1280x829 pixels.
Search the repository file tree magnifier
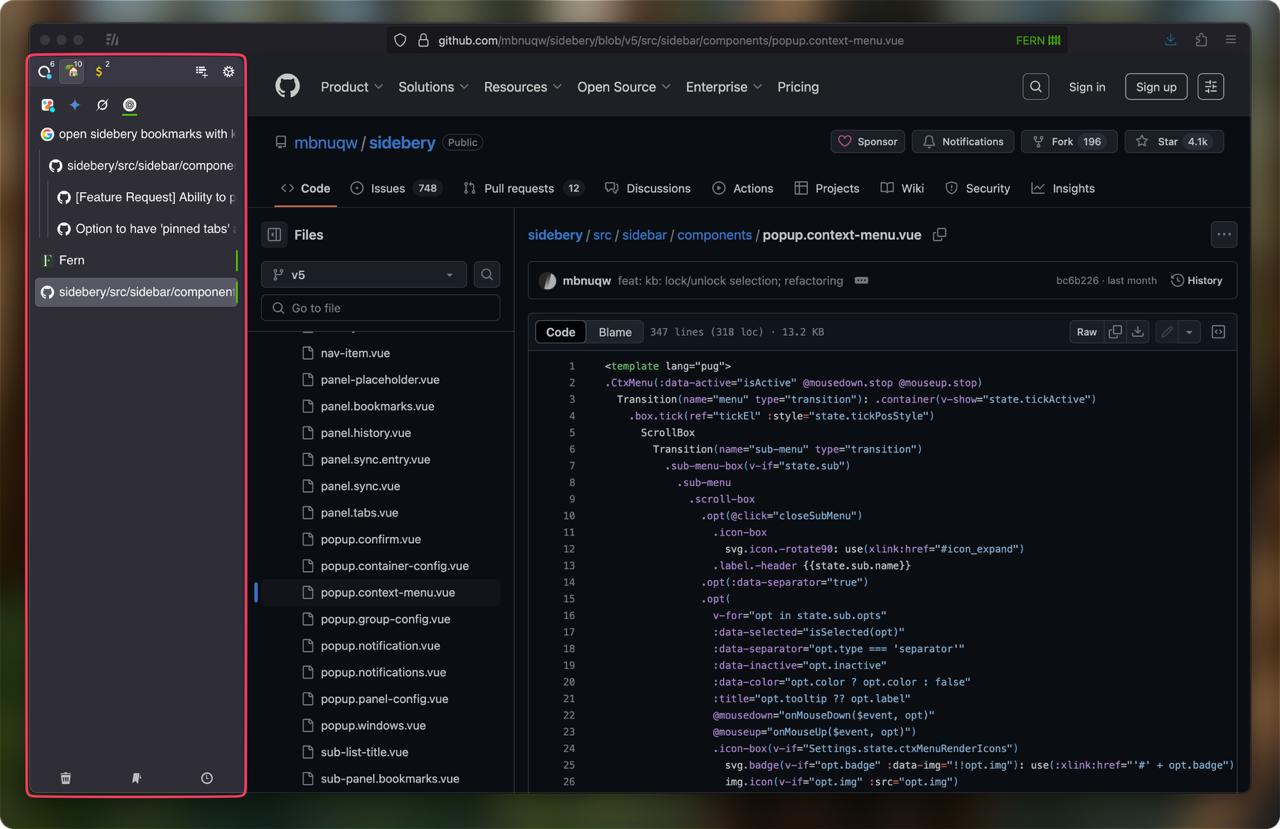(x=487, y=275)
